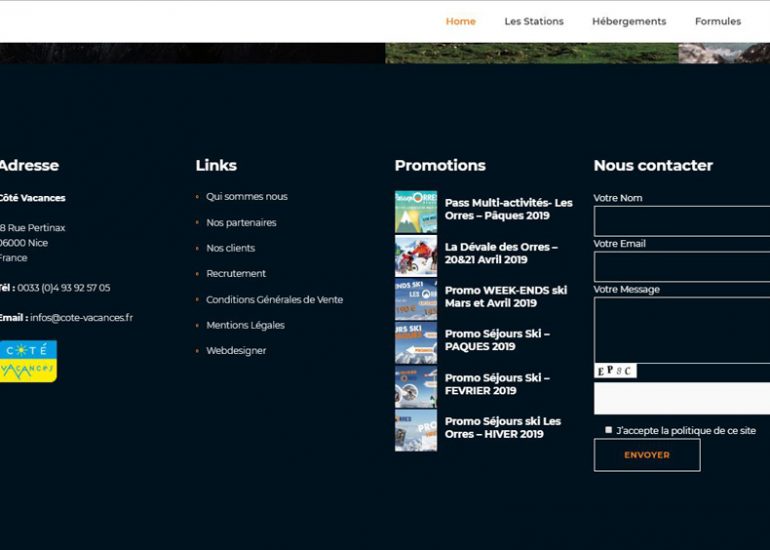The height and width of the screenshot is (550, 770).
Task: Open Promo Séjours Ski FEVRIER thumbnail
Action: 416,386
